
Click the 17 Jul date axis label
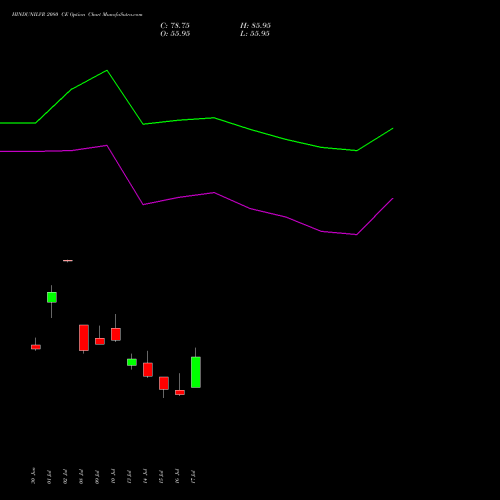pos(193,477)
